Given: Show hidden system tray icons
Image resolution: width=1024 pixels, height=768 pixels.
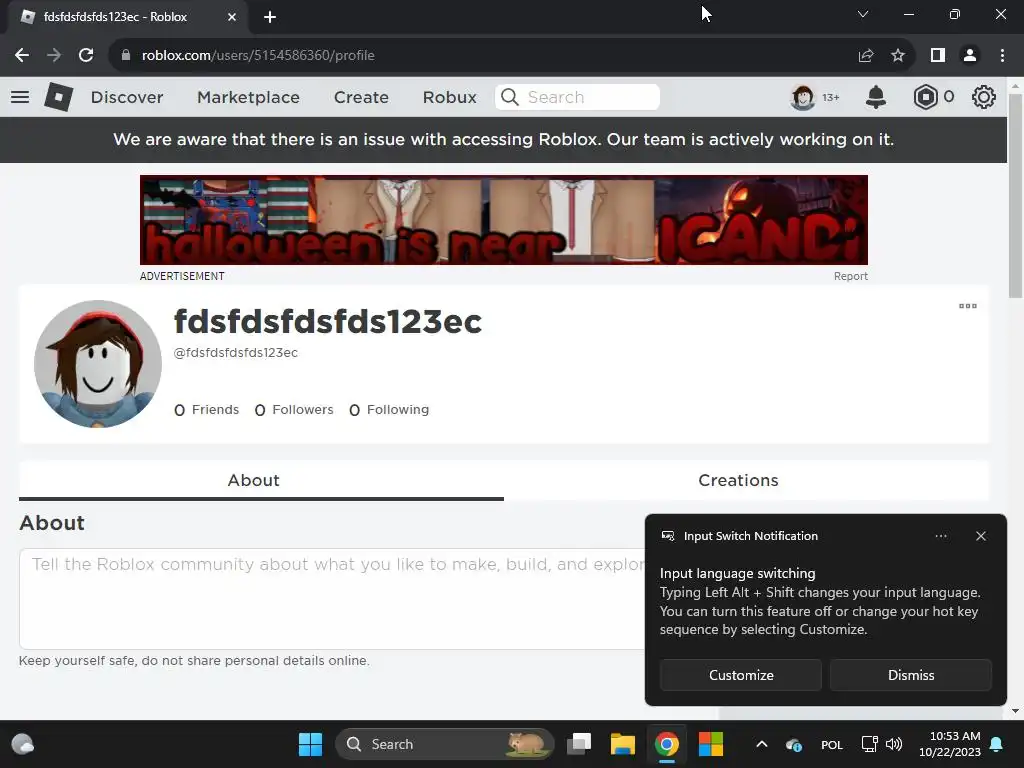Looking at the screenshot, I should coord(761,744).
